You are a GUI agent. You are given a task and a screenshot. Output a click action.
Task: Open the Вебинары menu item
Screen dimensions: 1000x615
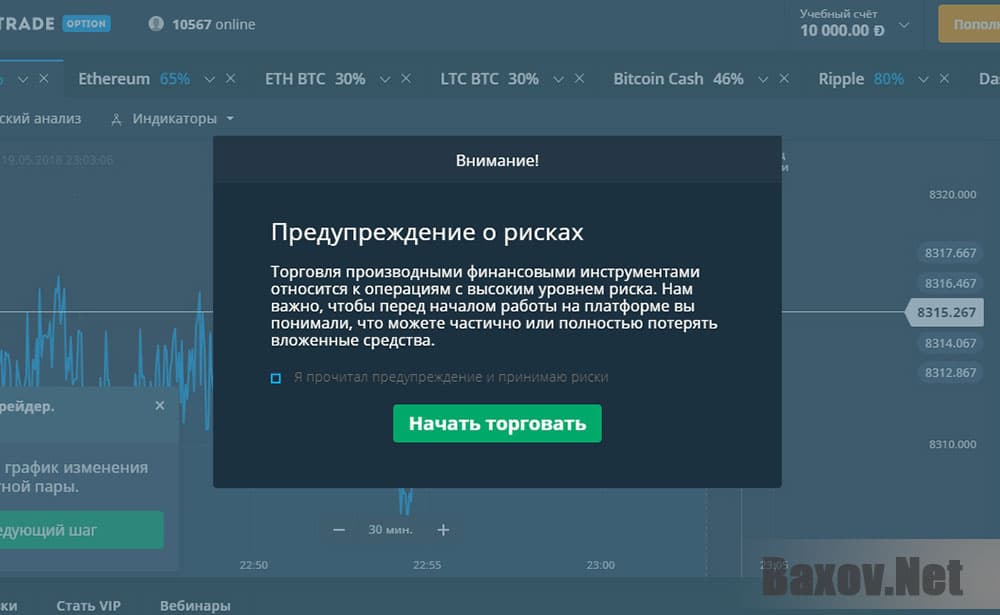(x=195, y=605)
